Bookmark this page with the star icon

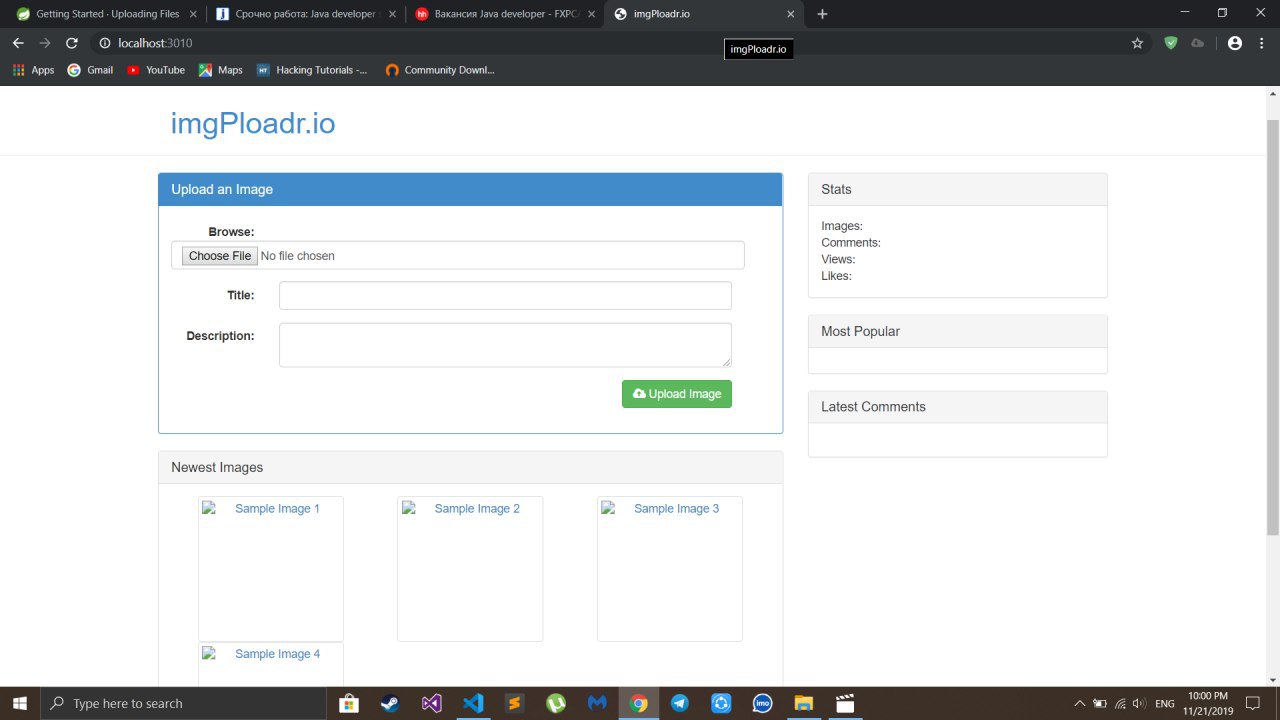1137,43
